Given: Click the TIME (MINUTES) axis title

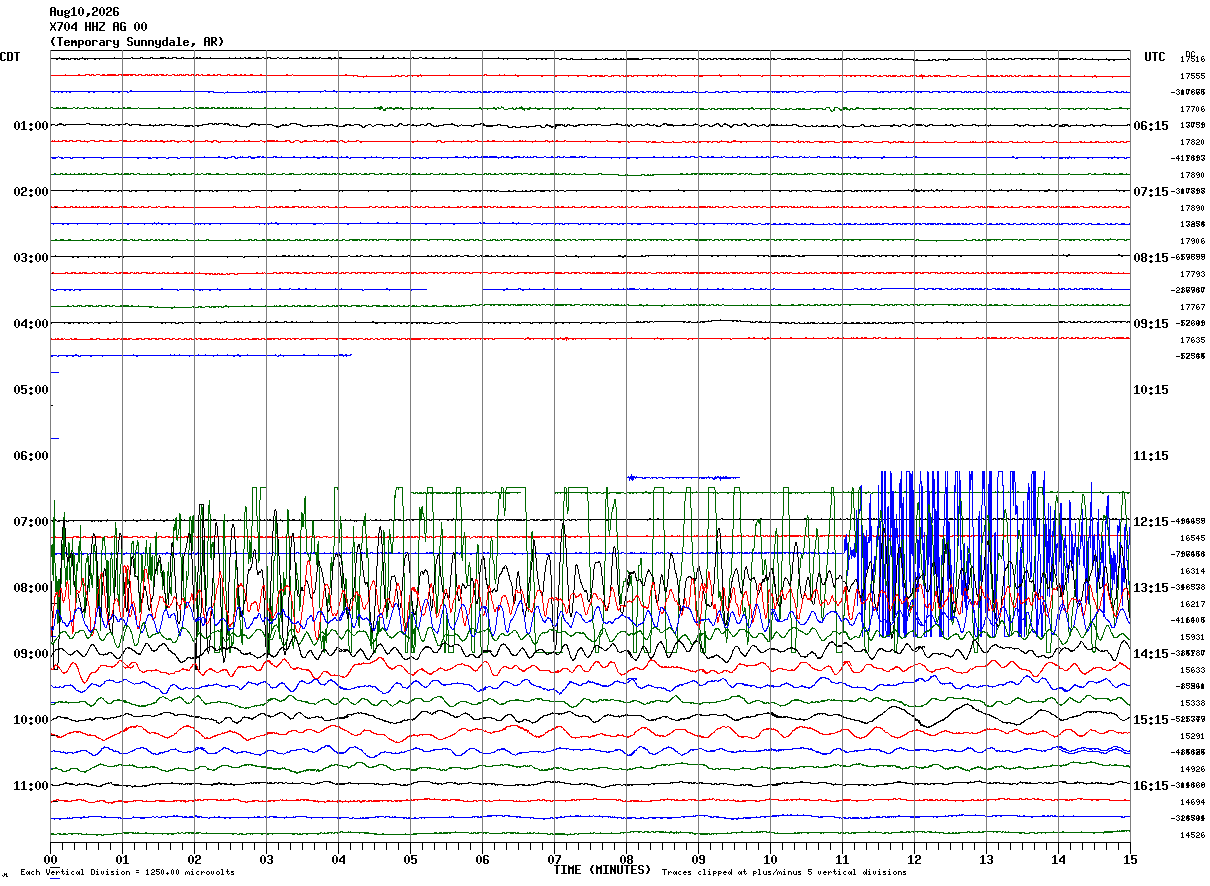Looking at the screenshot, I should (x=602, y=870).
